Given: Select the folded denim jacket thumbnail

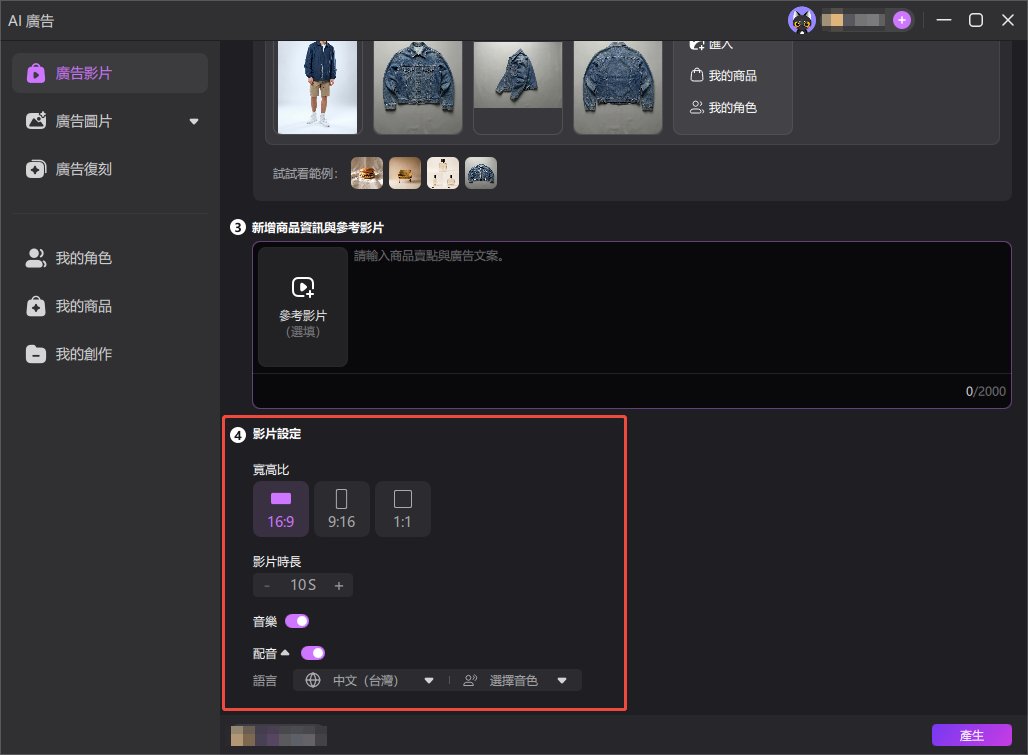Looking at the screenshot, I should (x=518, y=87).
